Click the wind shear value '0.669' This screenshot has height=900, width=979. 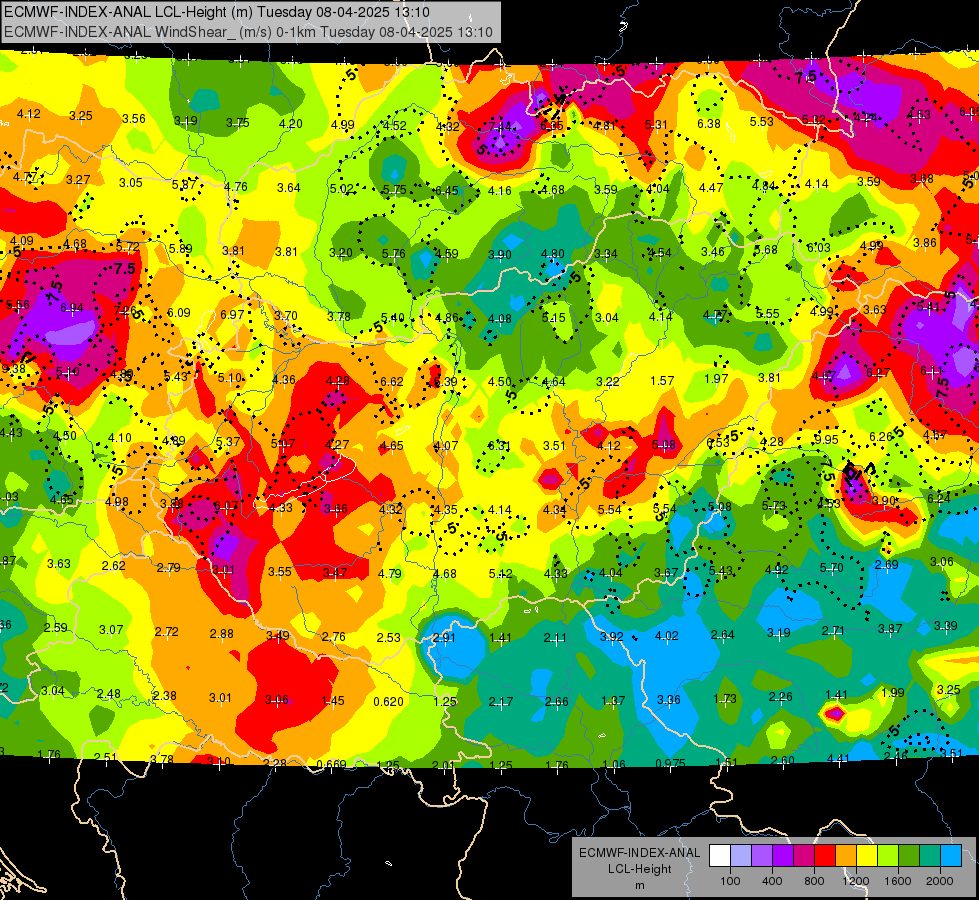pyautogui.click(x=331, y=764)
